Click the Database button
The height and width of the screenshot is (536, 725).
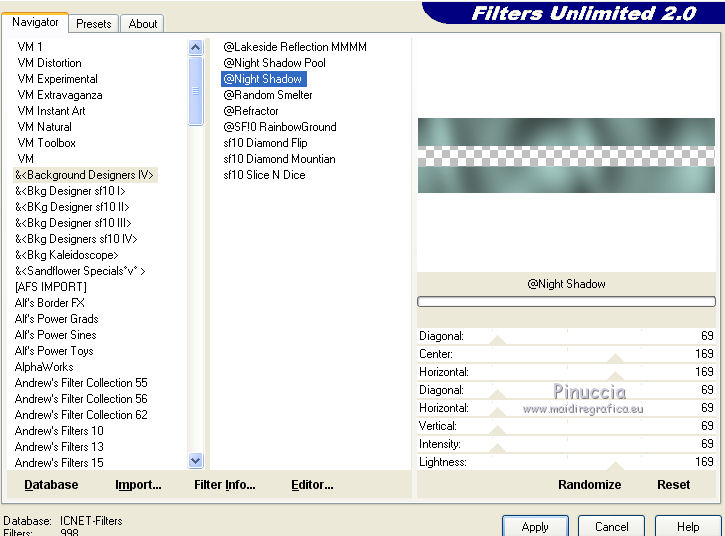(x=51, y=485)
